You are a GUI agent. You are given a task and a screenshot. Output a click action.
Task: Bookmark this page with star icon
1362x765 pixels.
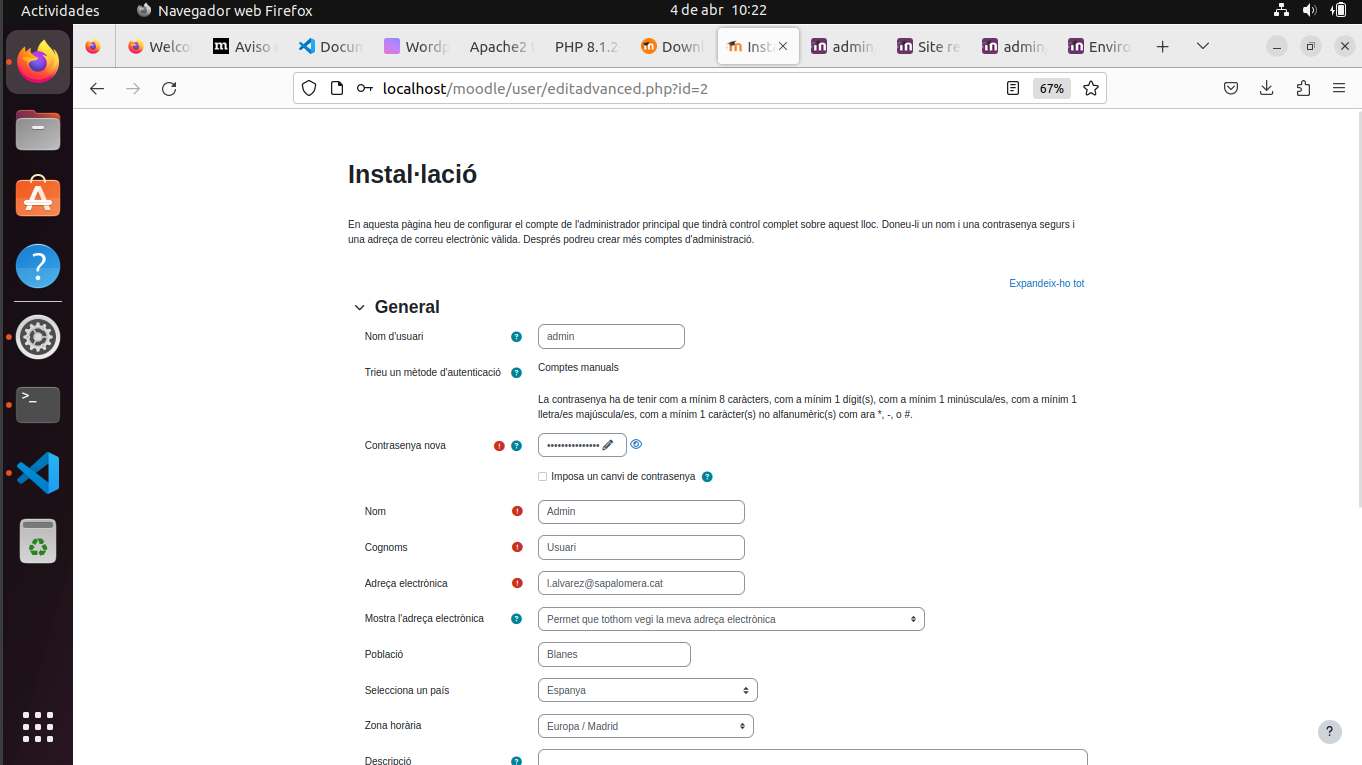(1091, 88)
